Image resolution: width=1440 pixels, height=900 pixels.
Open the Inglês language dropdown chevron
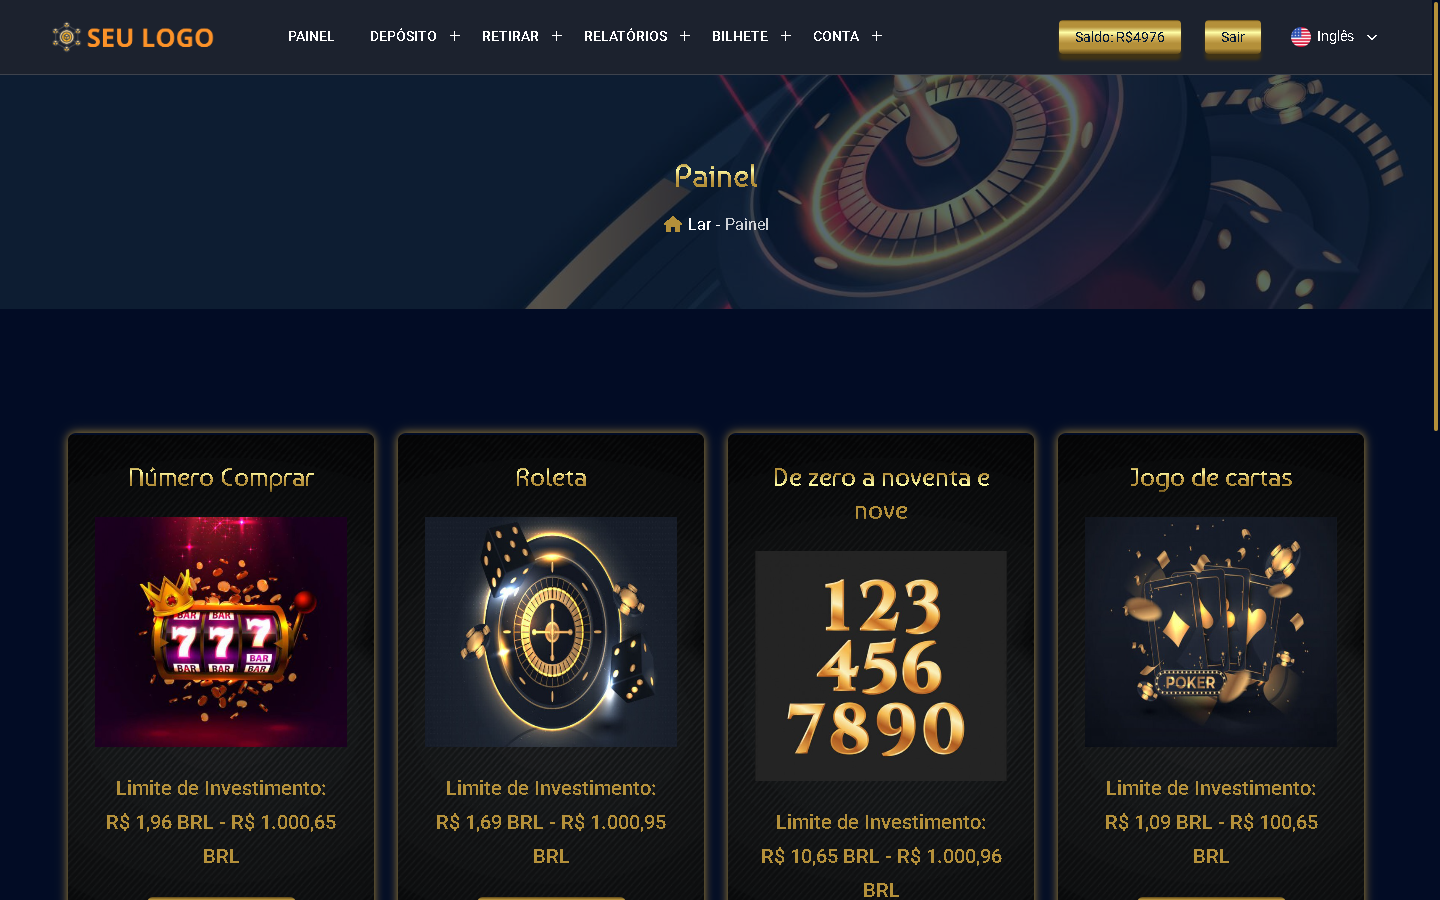1372,37
